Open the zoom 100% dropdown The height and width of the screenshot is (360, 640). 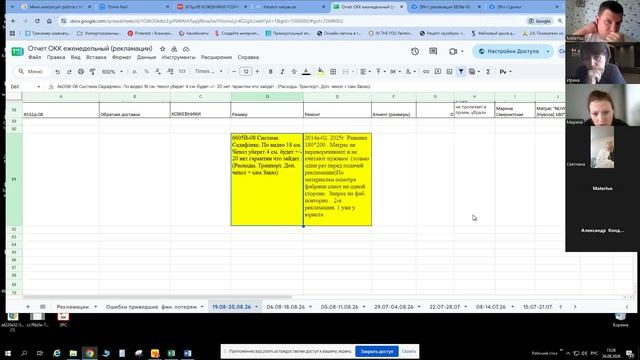[x=112, y=71]
